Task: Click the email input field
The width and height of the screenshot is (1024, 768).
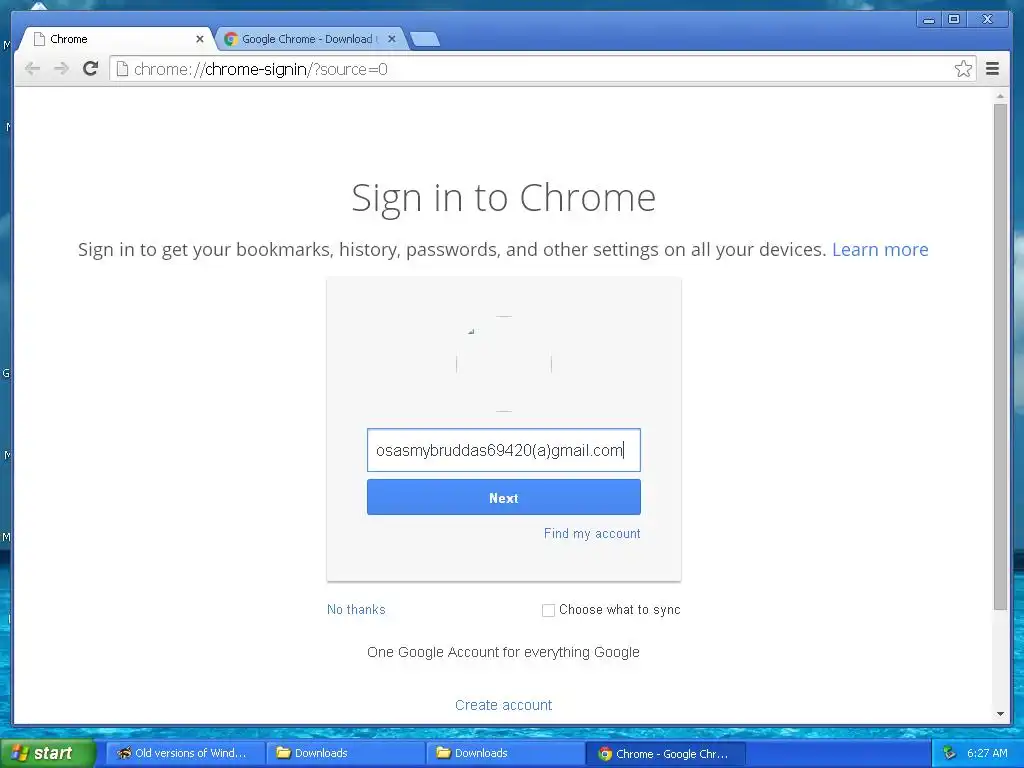Action: pos(504,450)
